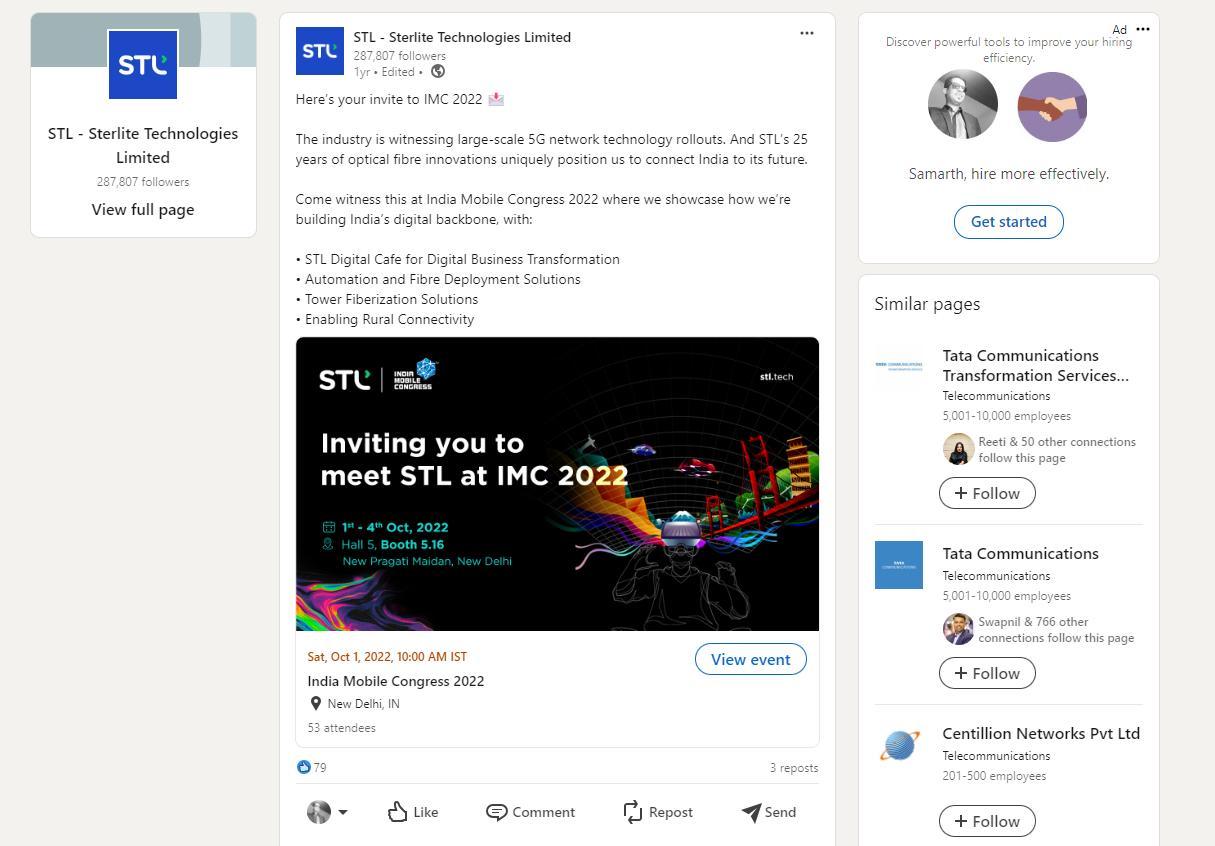Open the react-as profile dropdown arrow
1215x846 pixels.
coord(343,812)
